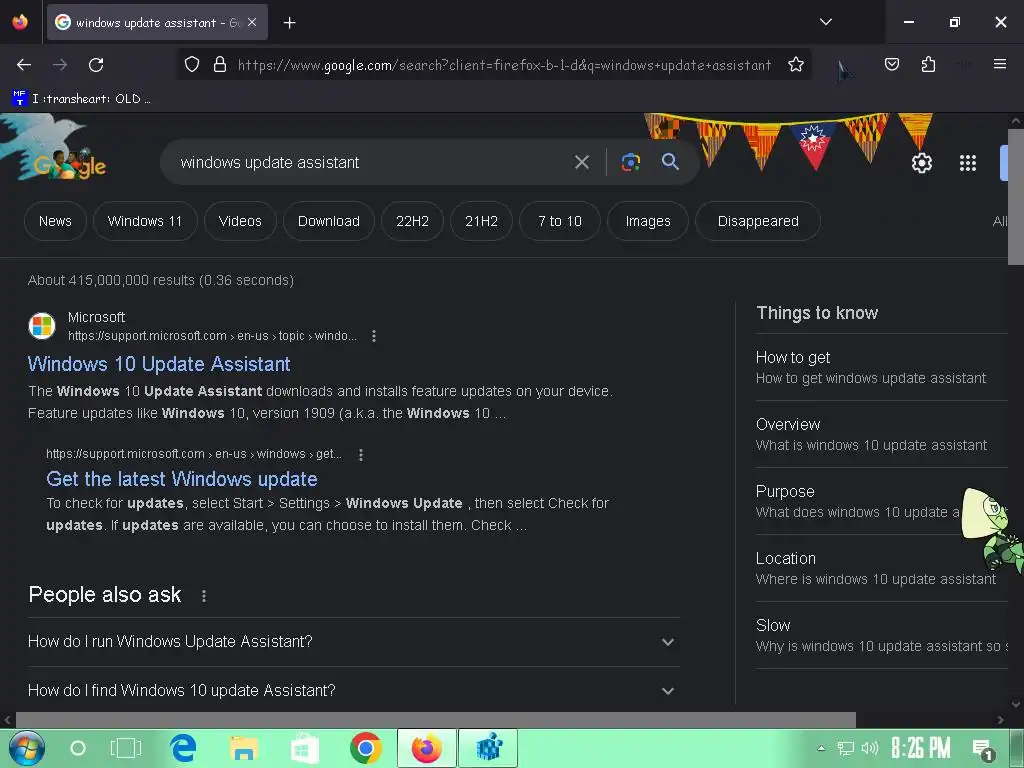Select the 7 to 10 chip
The width and height of the screenshot is (1024, 768).
(x=560, y=221)
